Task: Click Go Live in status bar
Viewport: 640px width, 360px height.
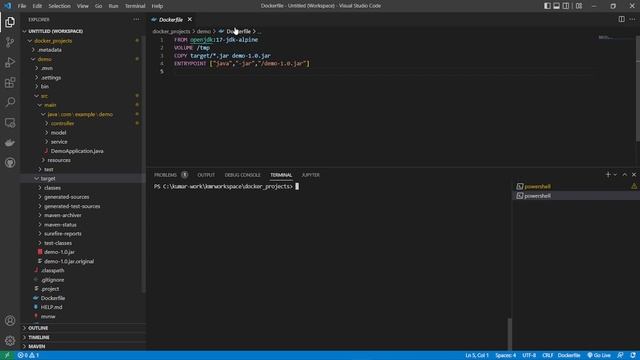Action: point(599,355)
